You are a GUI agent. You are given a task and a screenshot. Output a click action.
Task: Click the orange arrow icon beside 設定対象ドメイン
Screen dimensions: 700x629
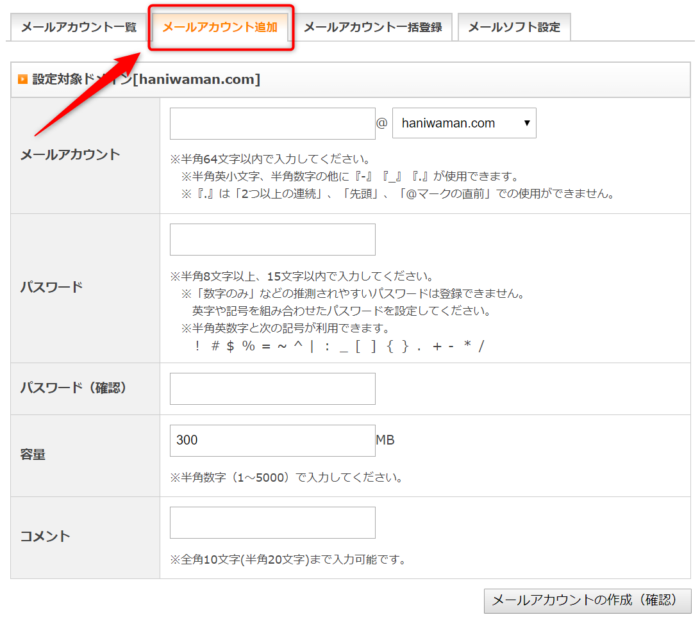pyautogui.click(x=22, y=79)
